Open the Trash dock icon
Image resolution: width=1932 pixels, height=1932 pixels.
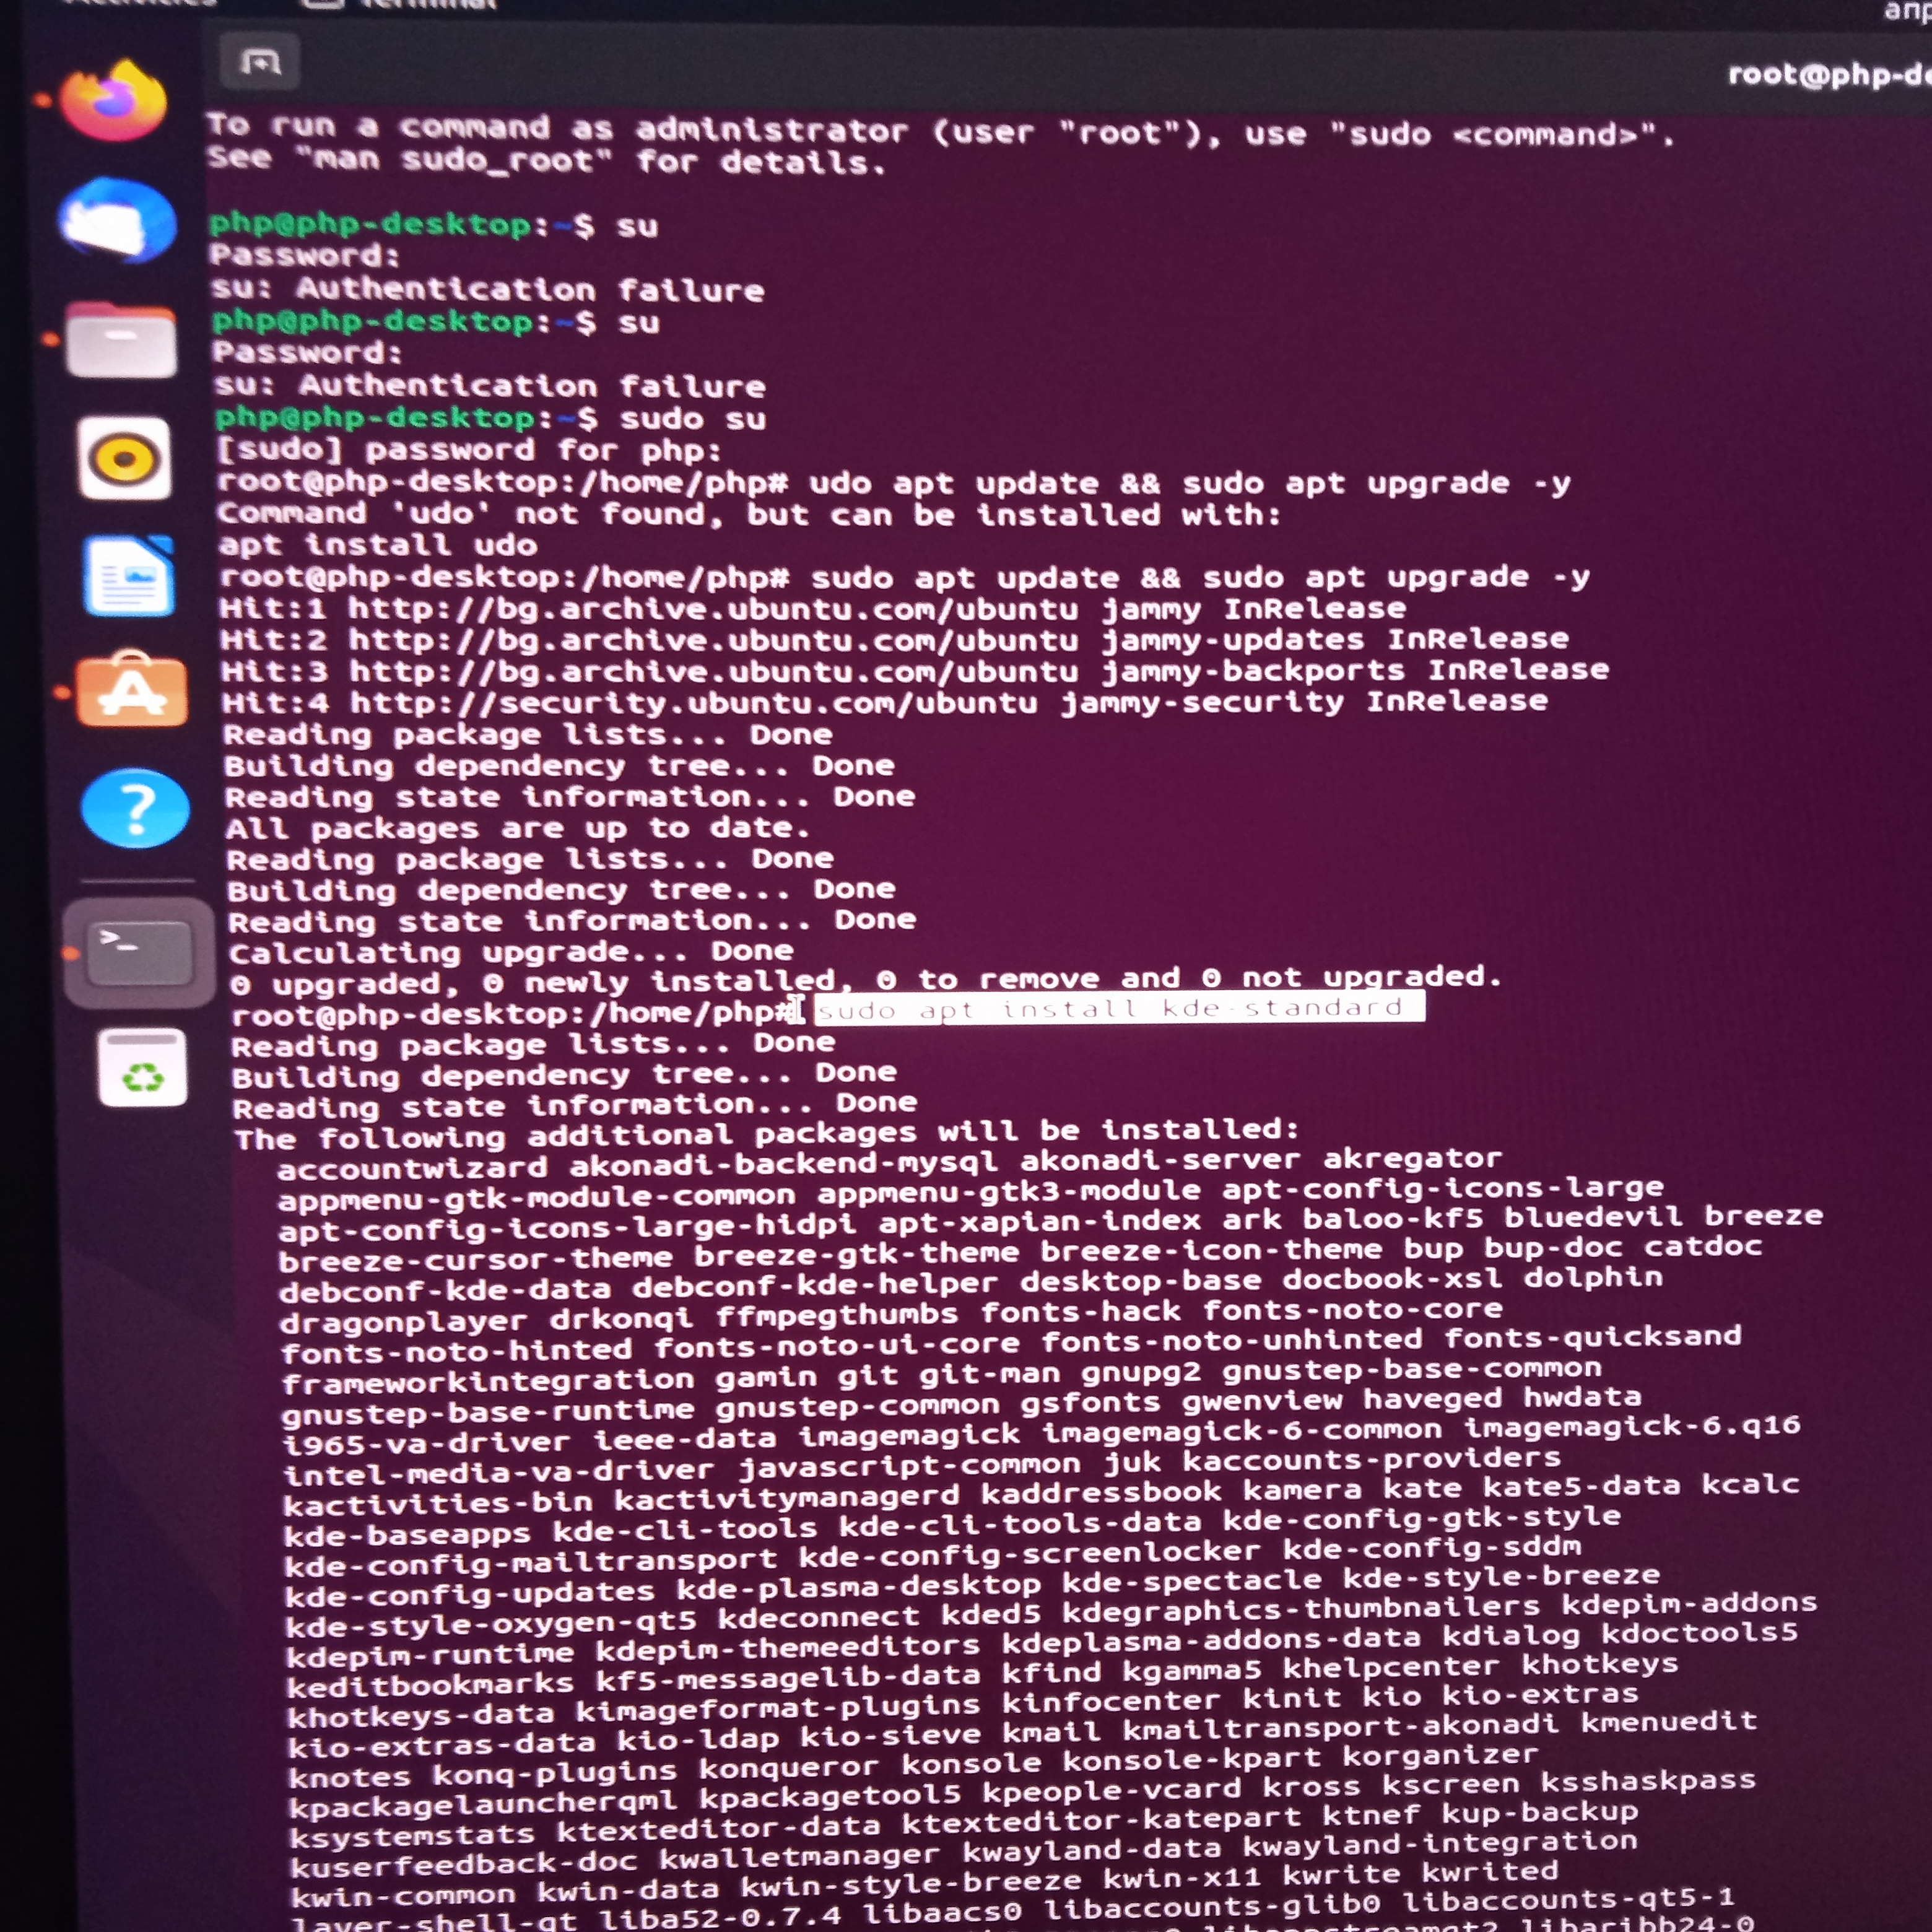click(143, 1067)
